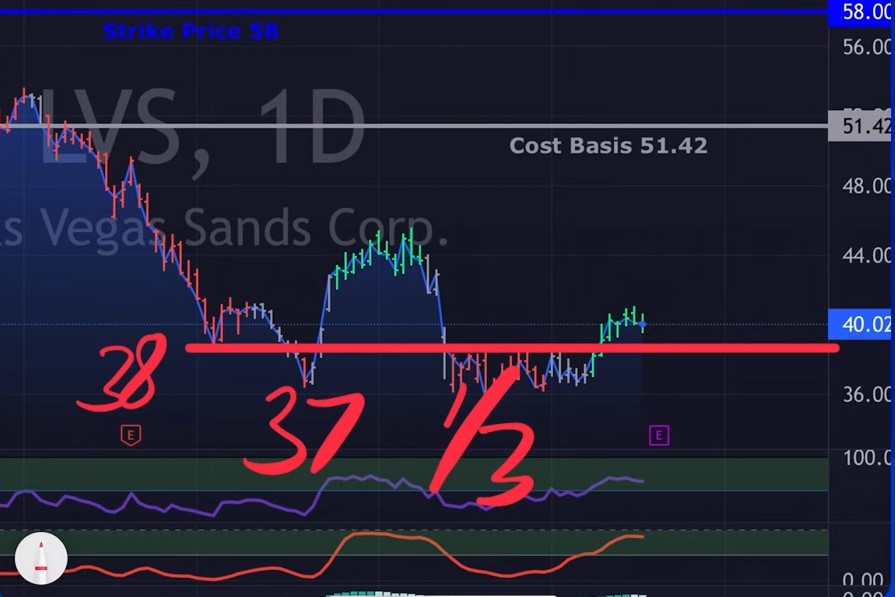The image size is (895, 597).
Task: Select the red pen annotation tool circle
Action: tap(41, 558)
